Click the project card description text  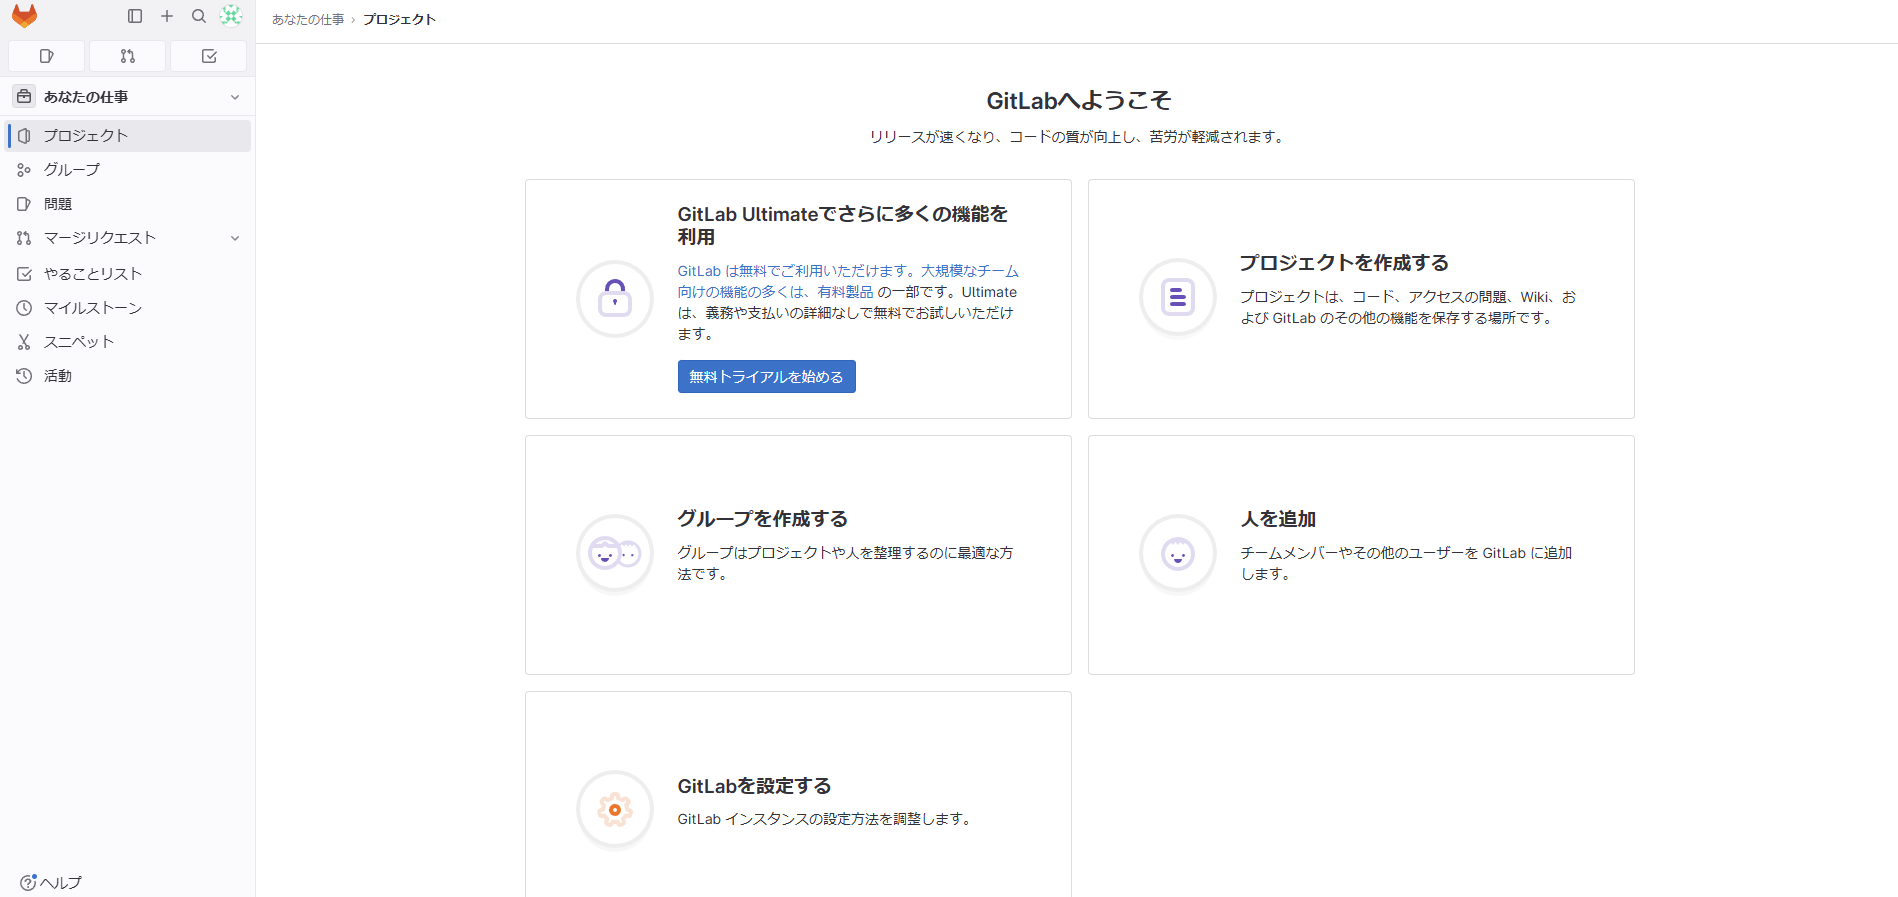(1408, 308)
